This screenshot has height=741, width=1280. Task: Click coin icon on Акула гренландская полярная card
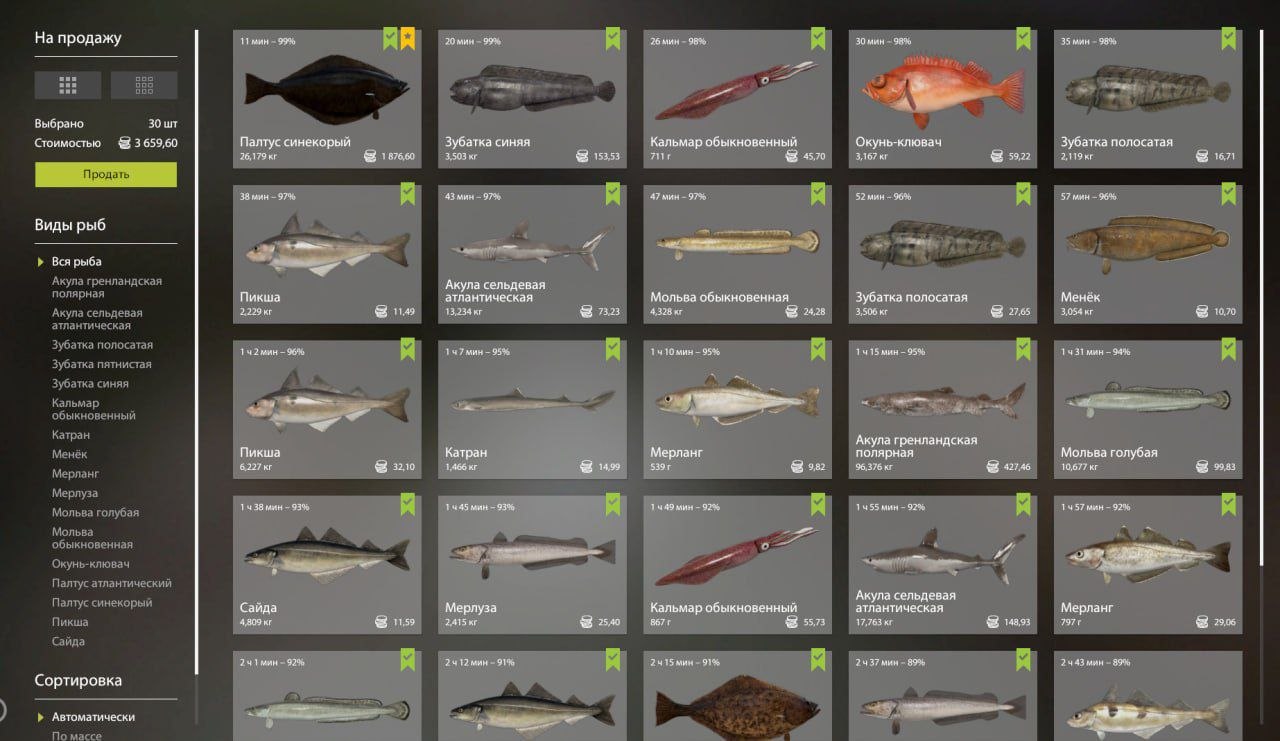pos(993,467)
